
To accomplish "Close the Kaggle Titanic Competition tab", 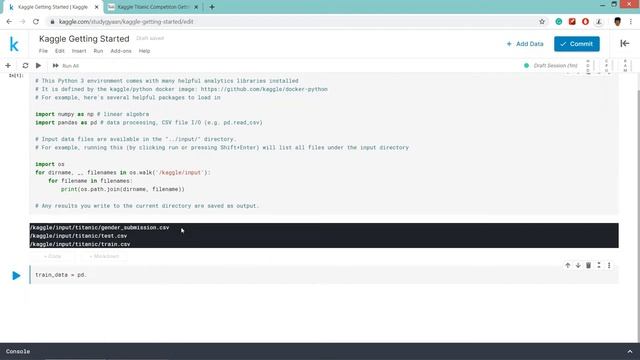I will pos(196,7).
